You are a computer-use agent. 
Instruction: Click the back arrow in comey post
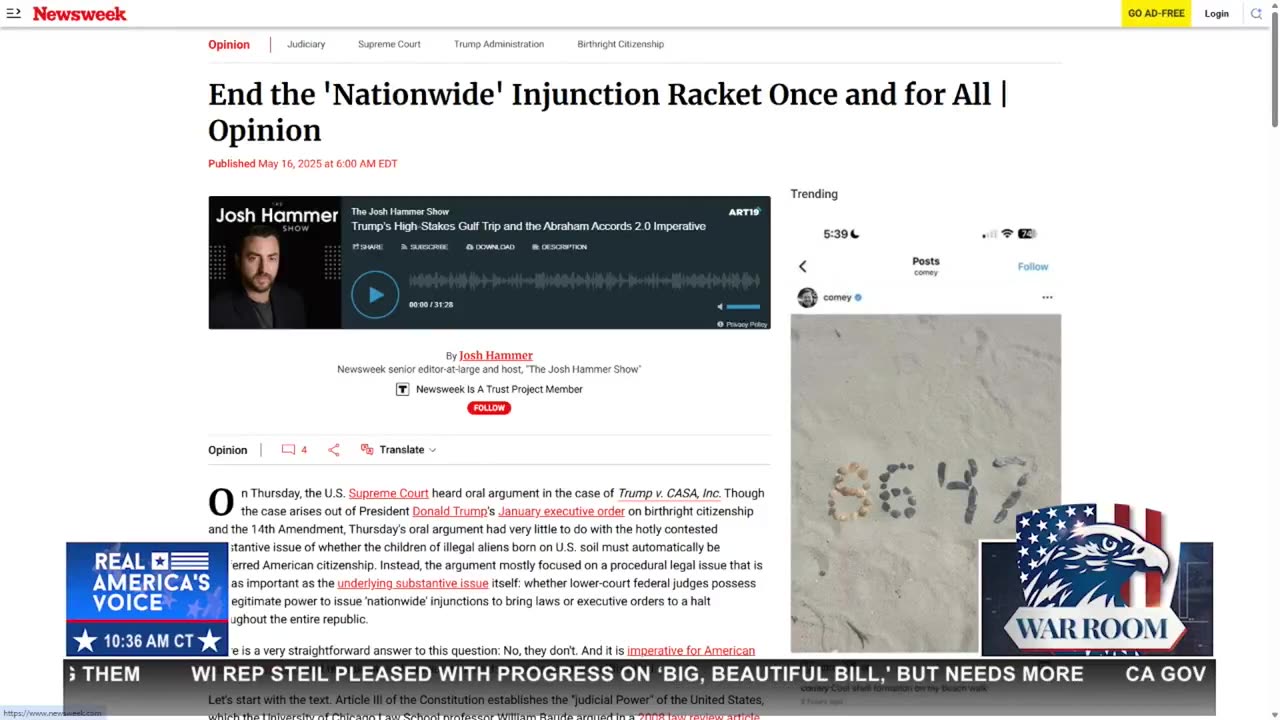[802, 266]
